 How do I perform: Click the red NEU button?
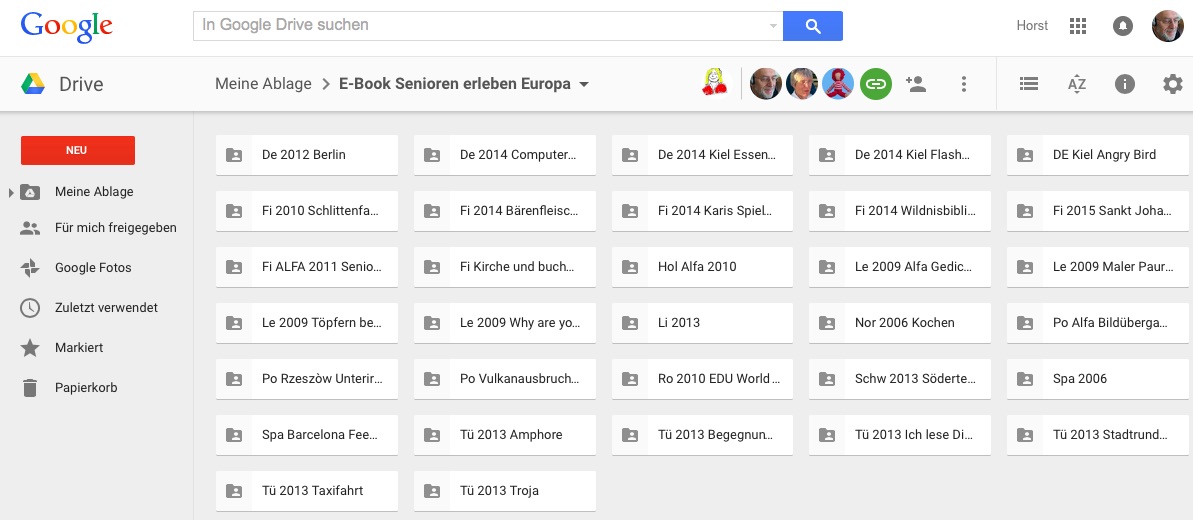point(77,150)
